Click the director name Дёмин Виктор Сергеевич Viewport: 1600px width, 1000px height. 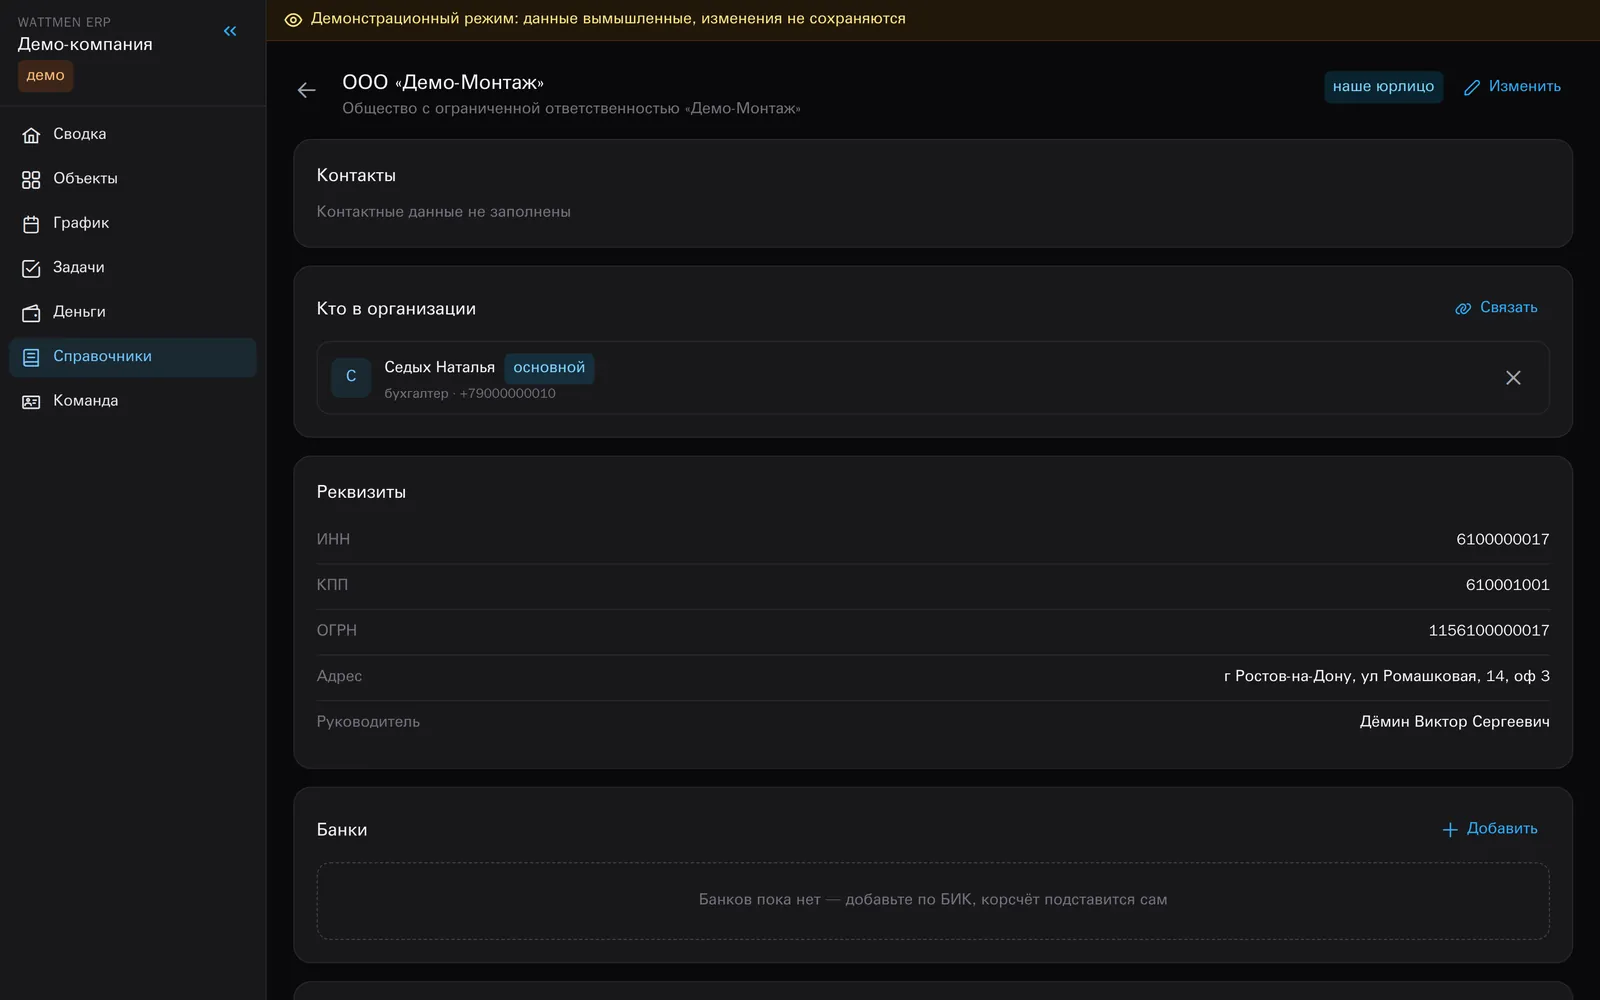pos(1454,722)
